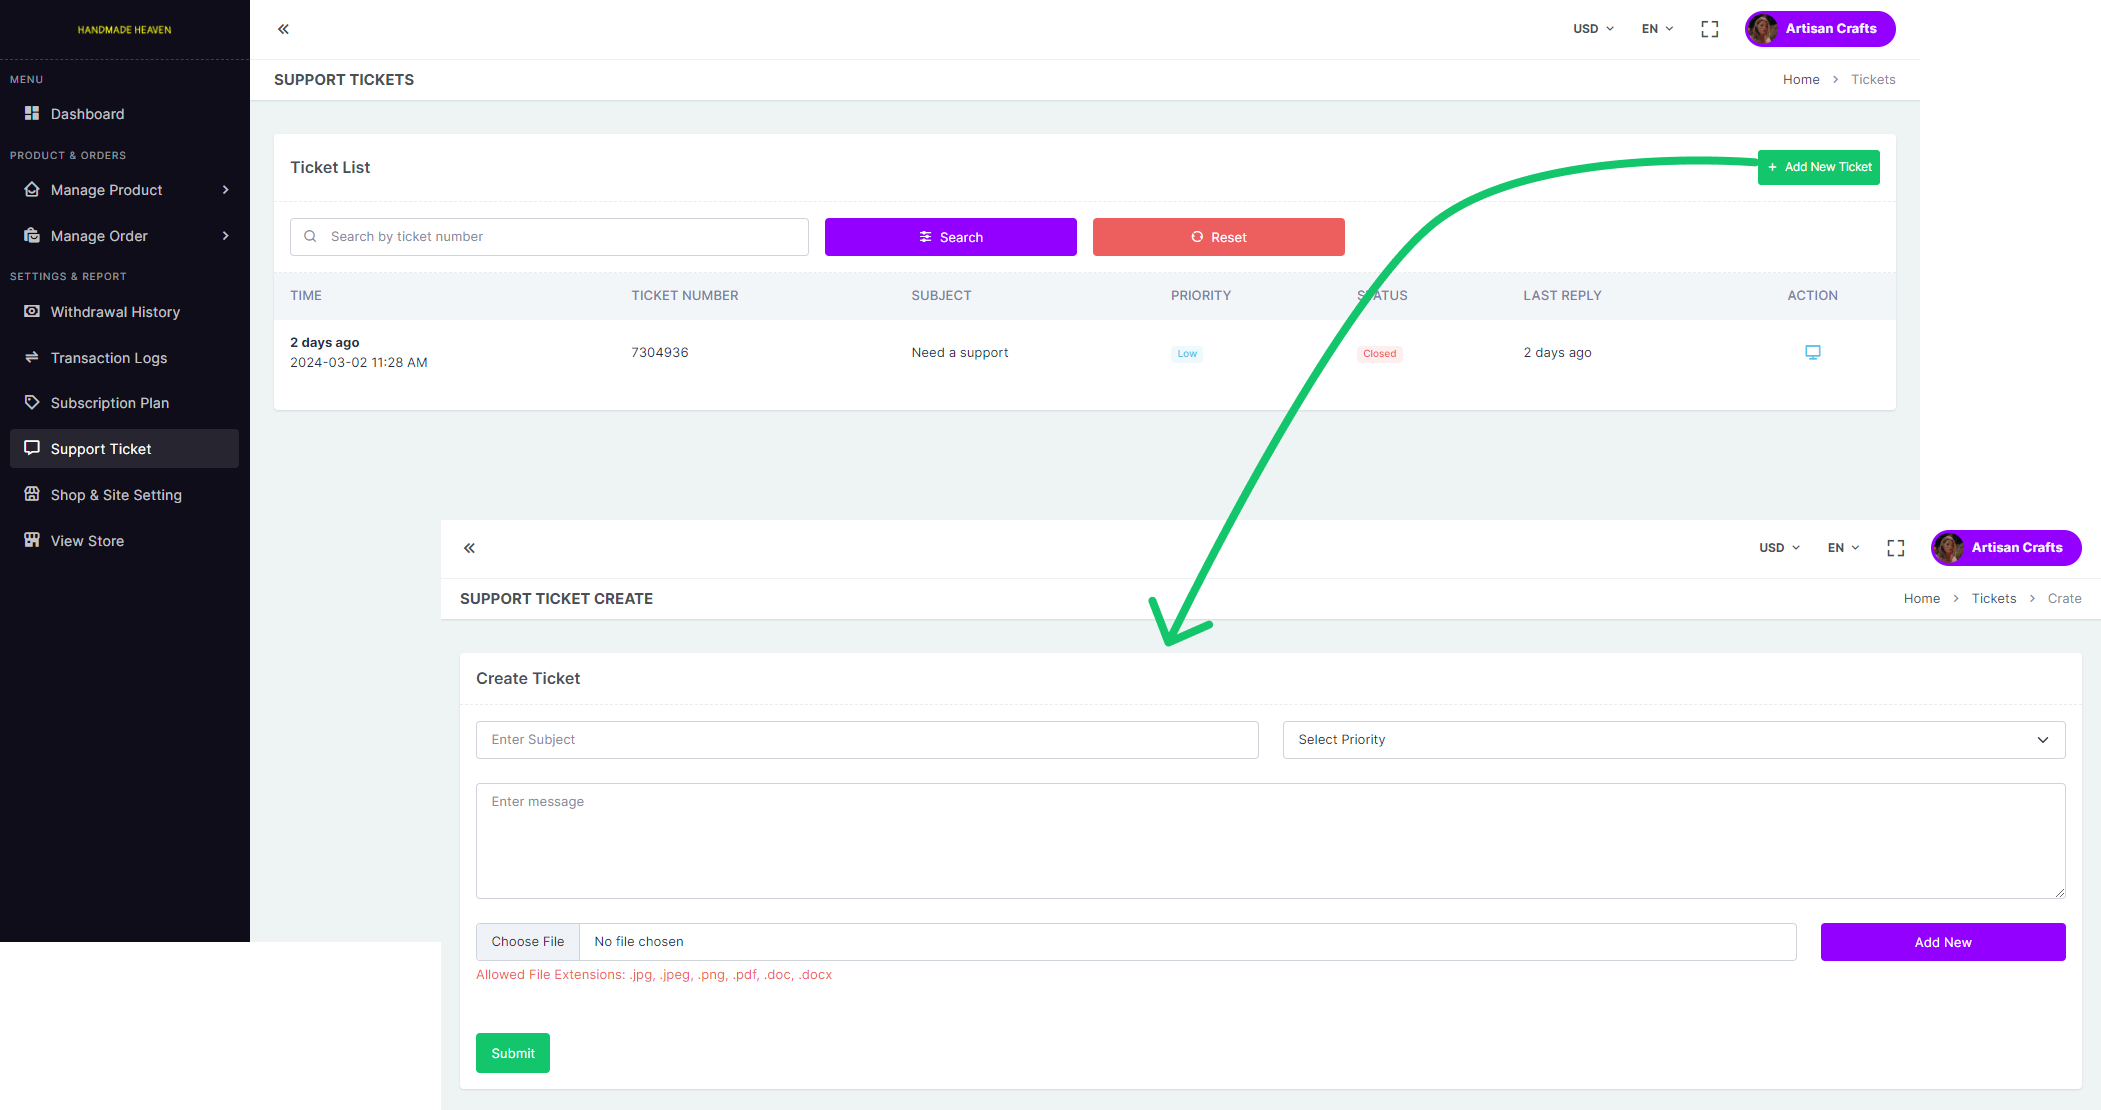2101x1110 pixels.
Task: Expand the Manage Product submenu
Action: click(225, 190)
